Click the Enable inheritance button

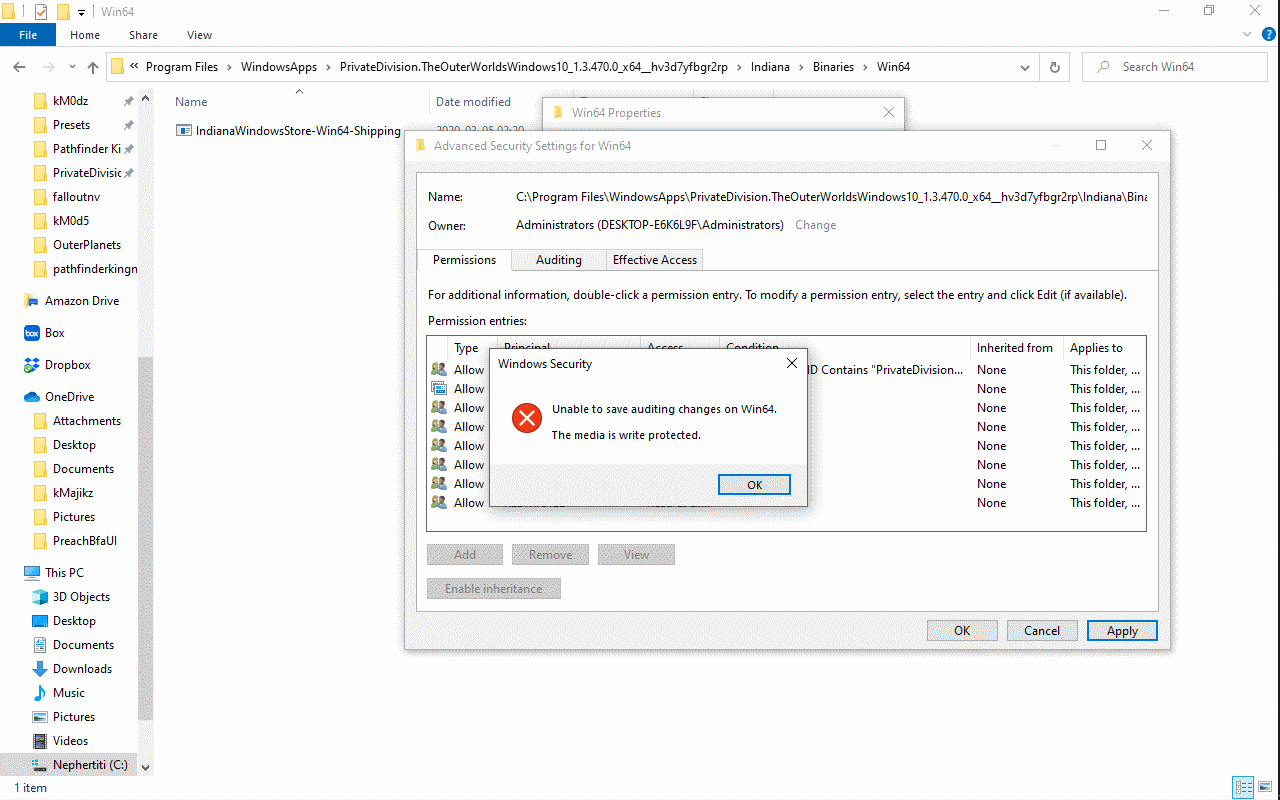point(494,589)
